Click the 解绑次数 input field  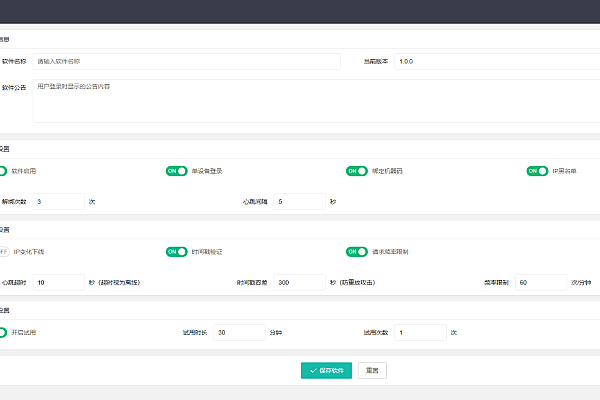[x=58, y=201]
